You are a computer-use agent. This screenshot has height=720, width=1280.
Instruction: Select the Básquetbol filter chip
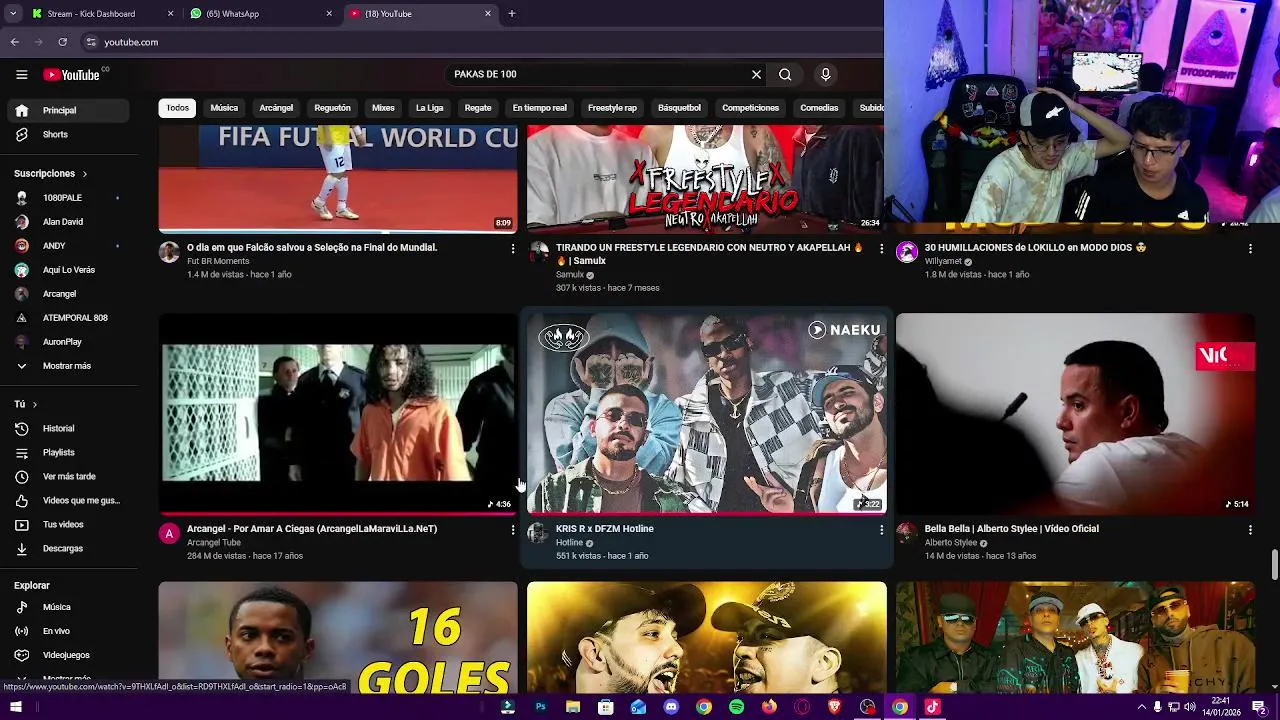pos(679,108)
